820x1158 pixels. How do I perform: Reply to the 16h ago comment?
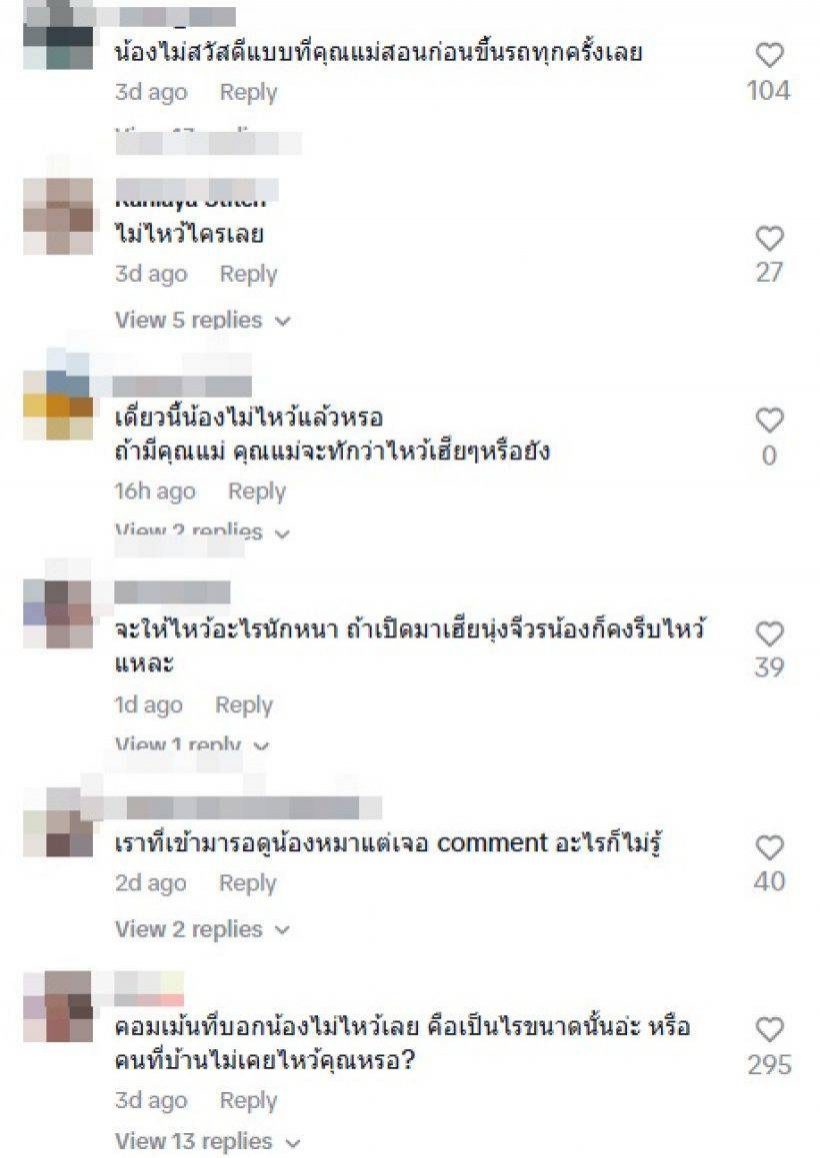tap(256, 491)
